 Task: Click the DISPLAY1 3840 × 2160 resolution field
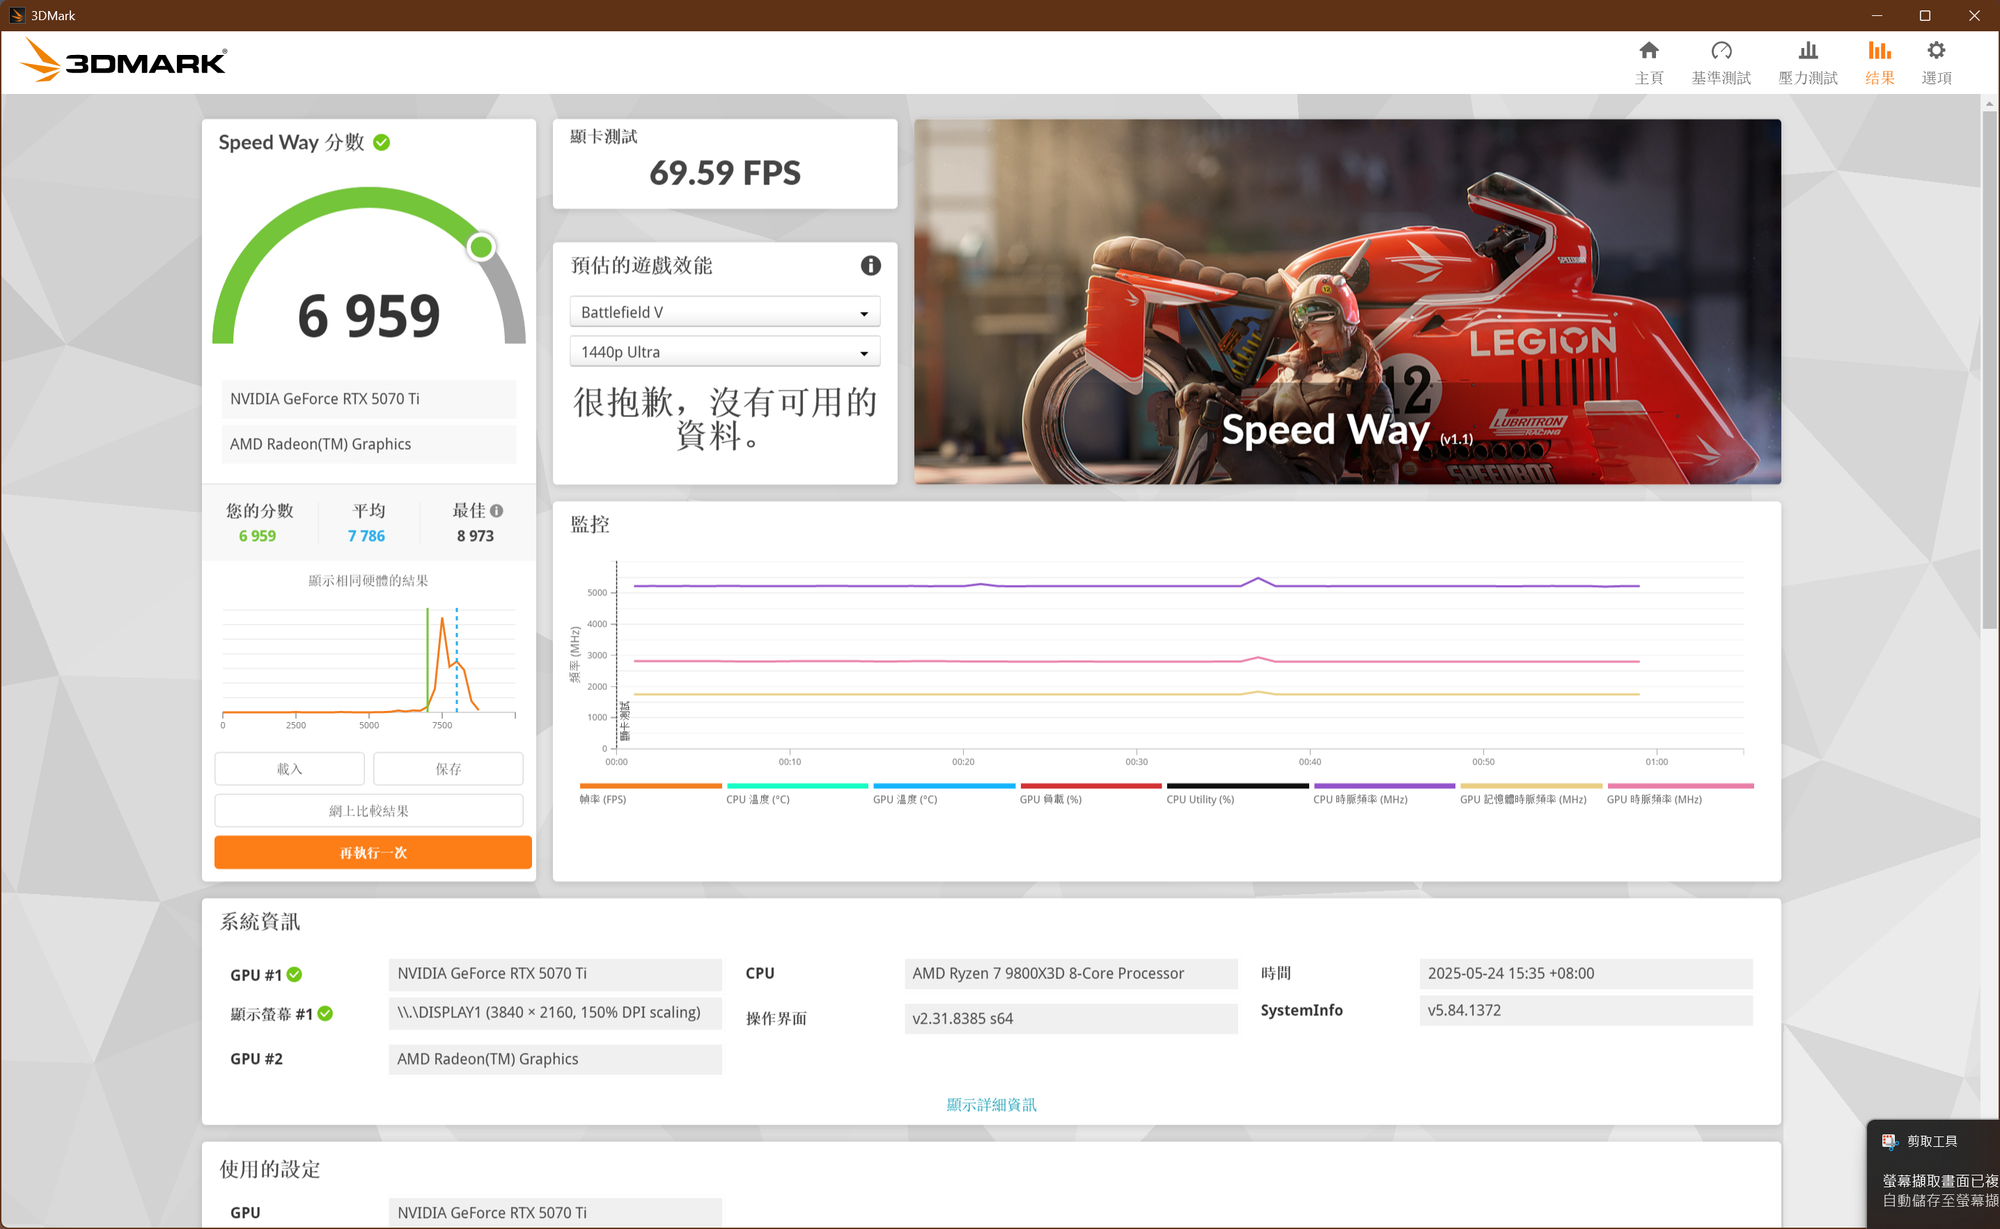coord(555,1013)
